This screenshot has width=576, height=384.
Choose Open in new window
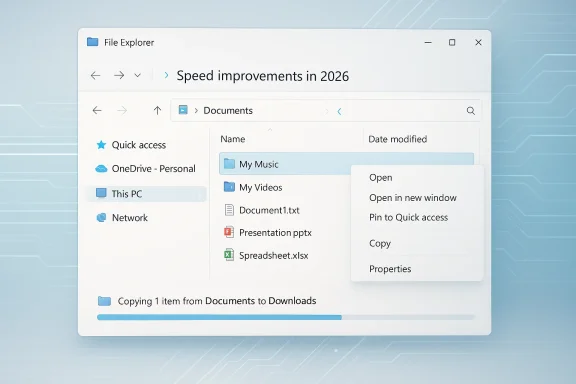[x=413, y=198]
